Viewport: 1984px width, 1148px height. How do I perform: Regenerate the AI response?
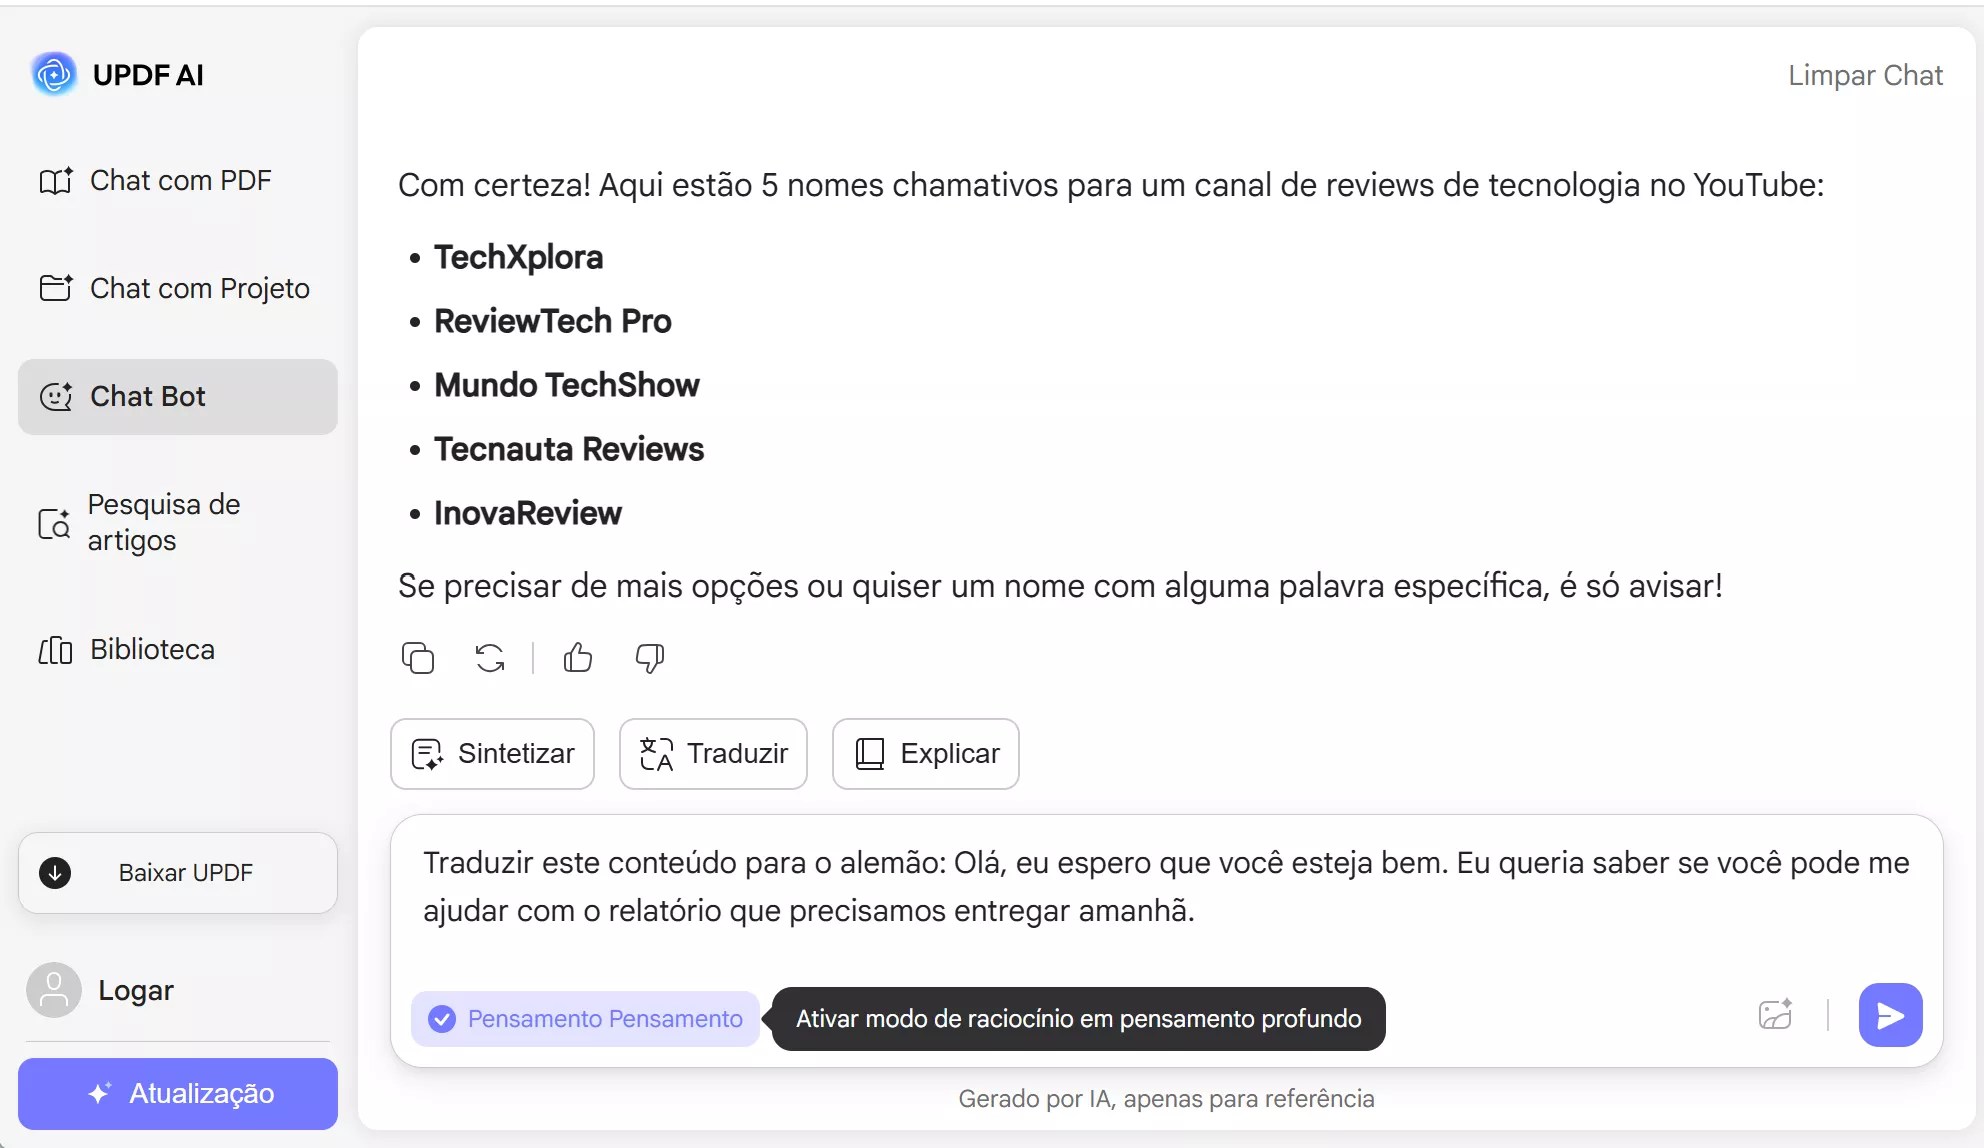pyautogui.click(x=489, y=658)
